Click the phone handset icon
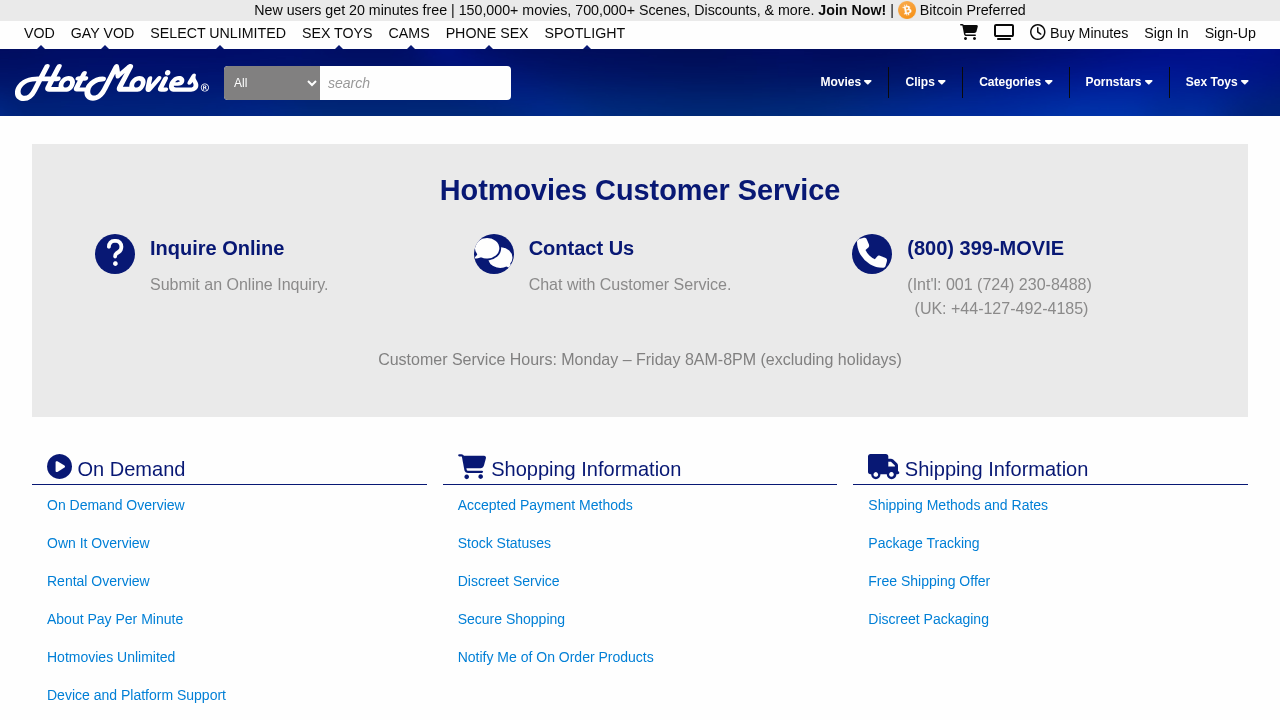Image resolution: width=1280 pixels, height=720 pixels. (x=872, y=254)
